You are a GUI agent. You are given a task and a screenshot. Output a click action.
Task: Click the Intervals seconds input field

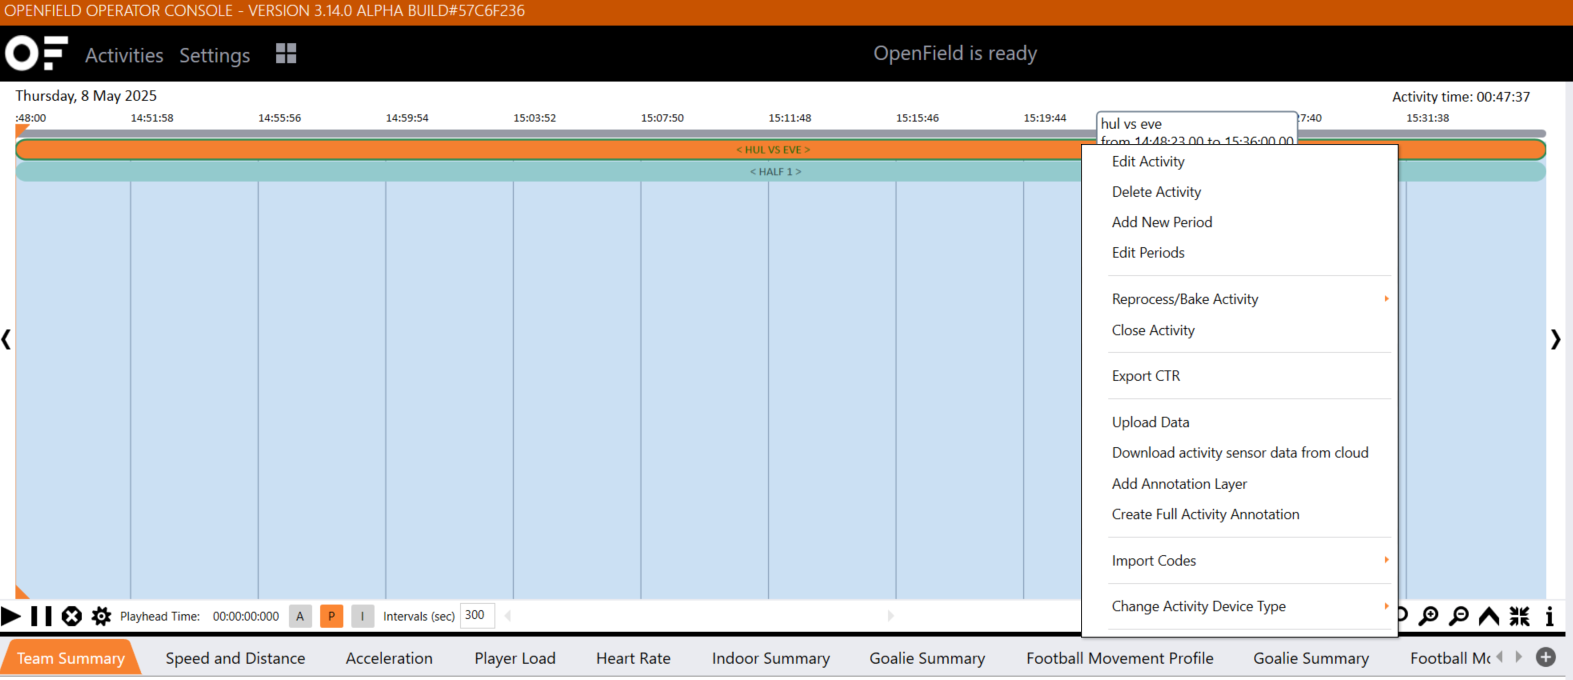click(477, 616)
